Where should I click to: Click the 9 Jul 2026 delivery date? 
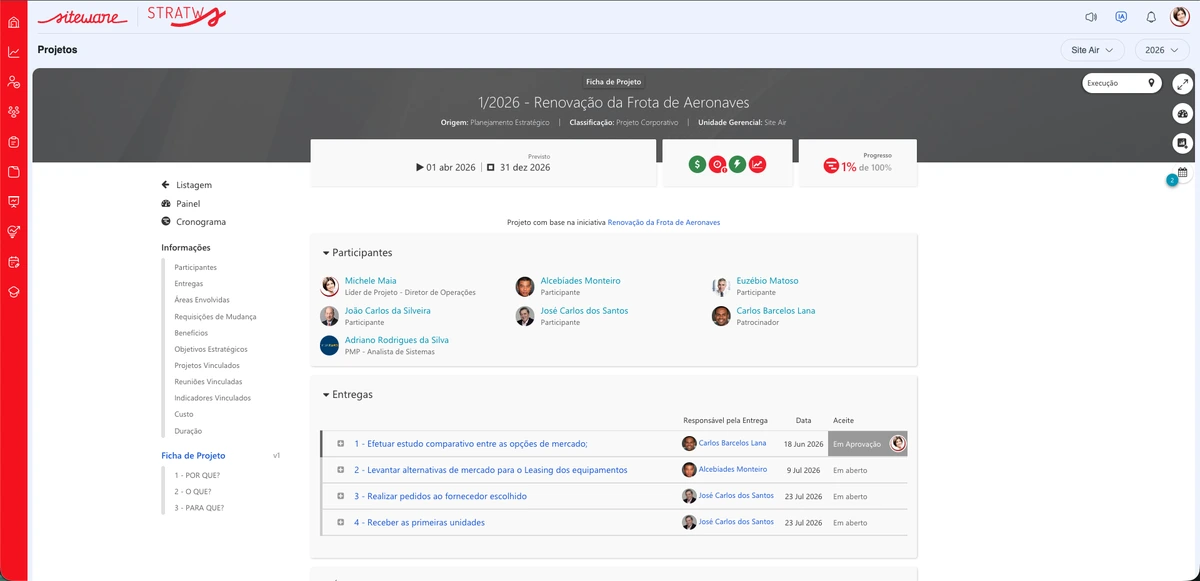tap(803, 470)
